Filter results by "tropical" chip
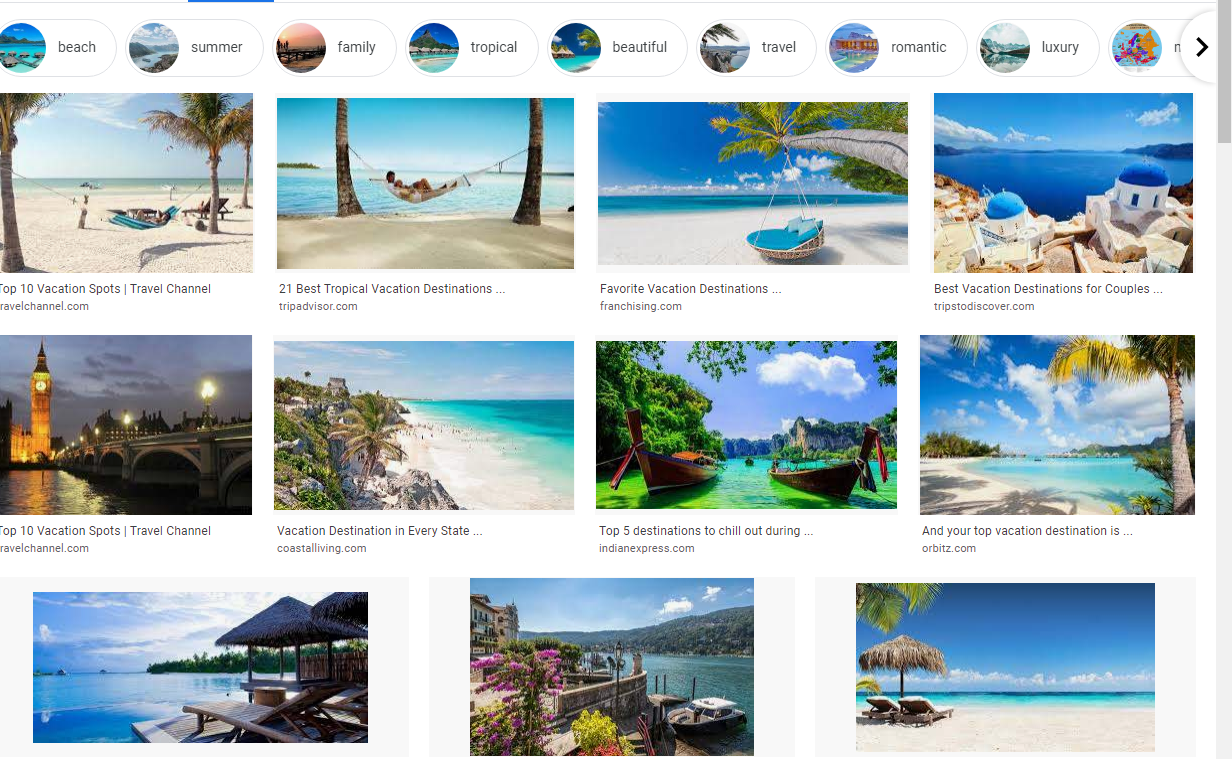The height and width of the screenshot is (759, 1232). pos(471,47)
